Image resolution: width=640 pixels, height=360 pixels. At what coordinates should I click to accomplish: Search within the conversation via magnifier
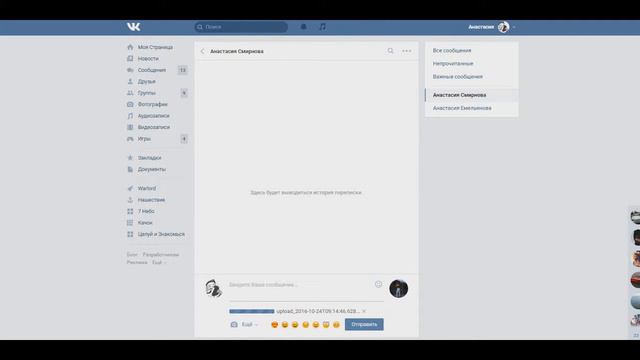click(391, 51)
